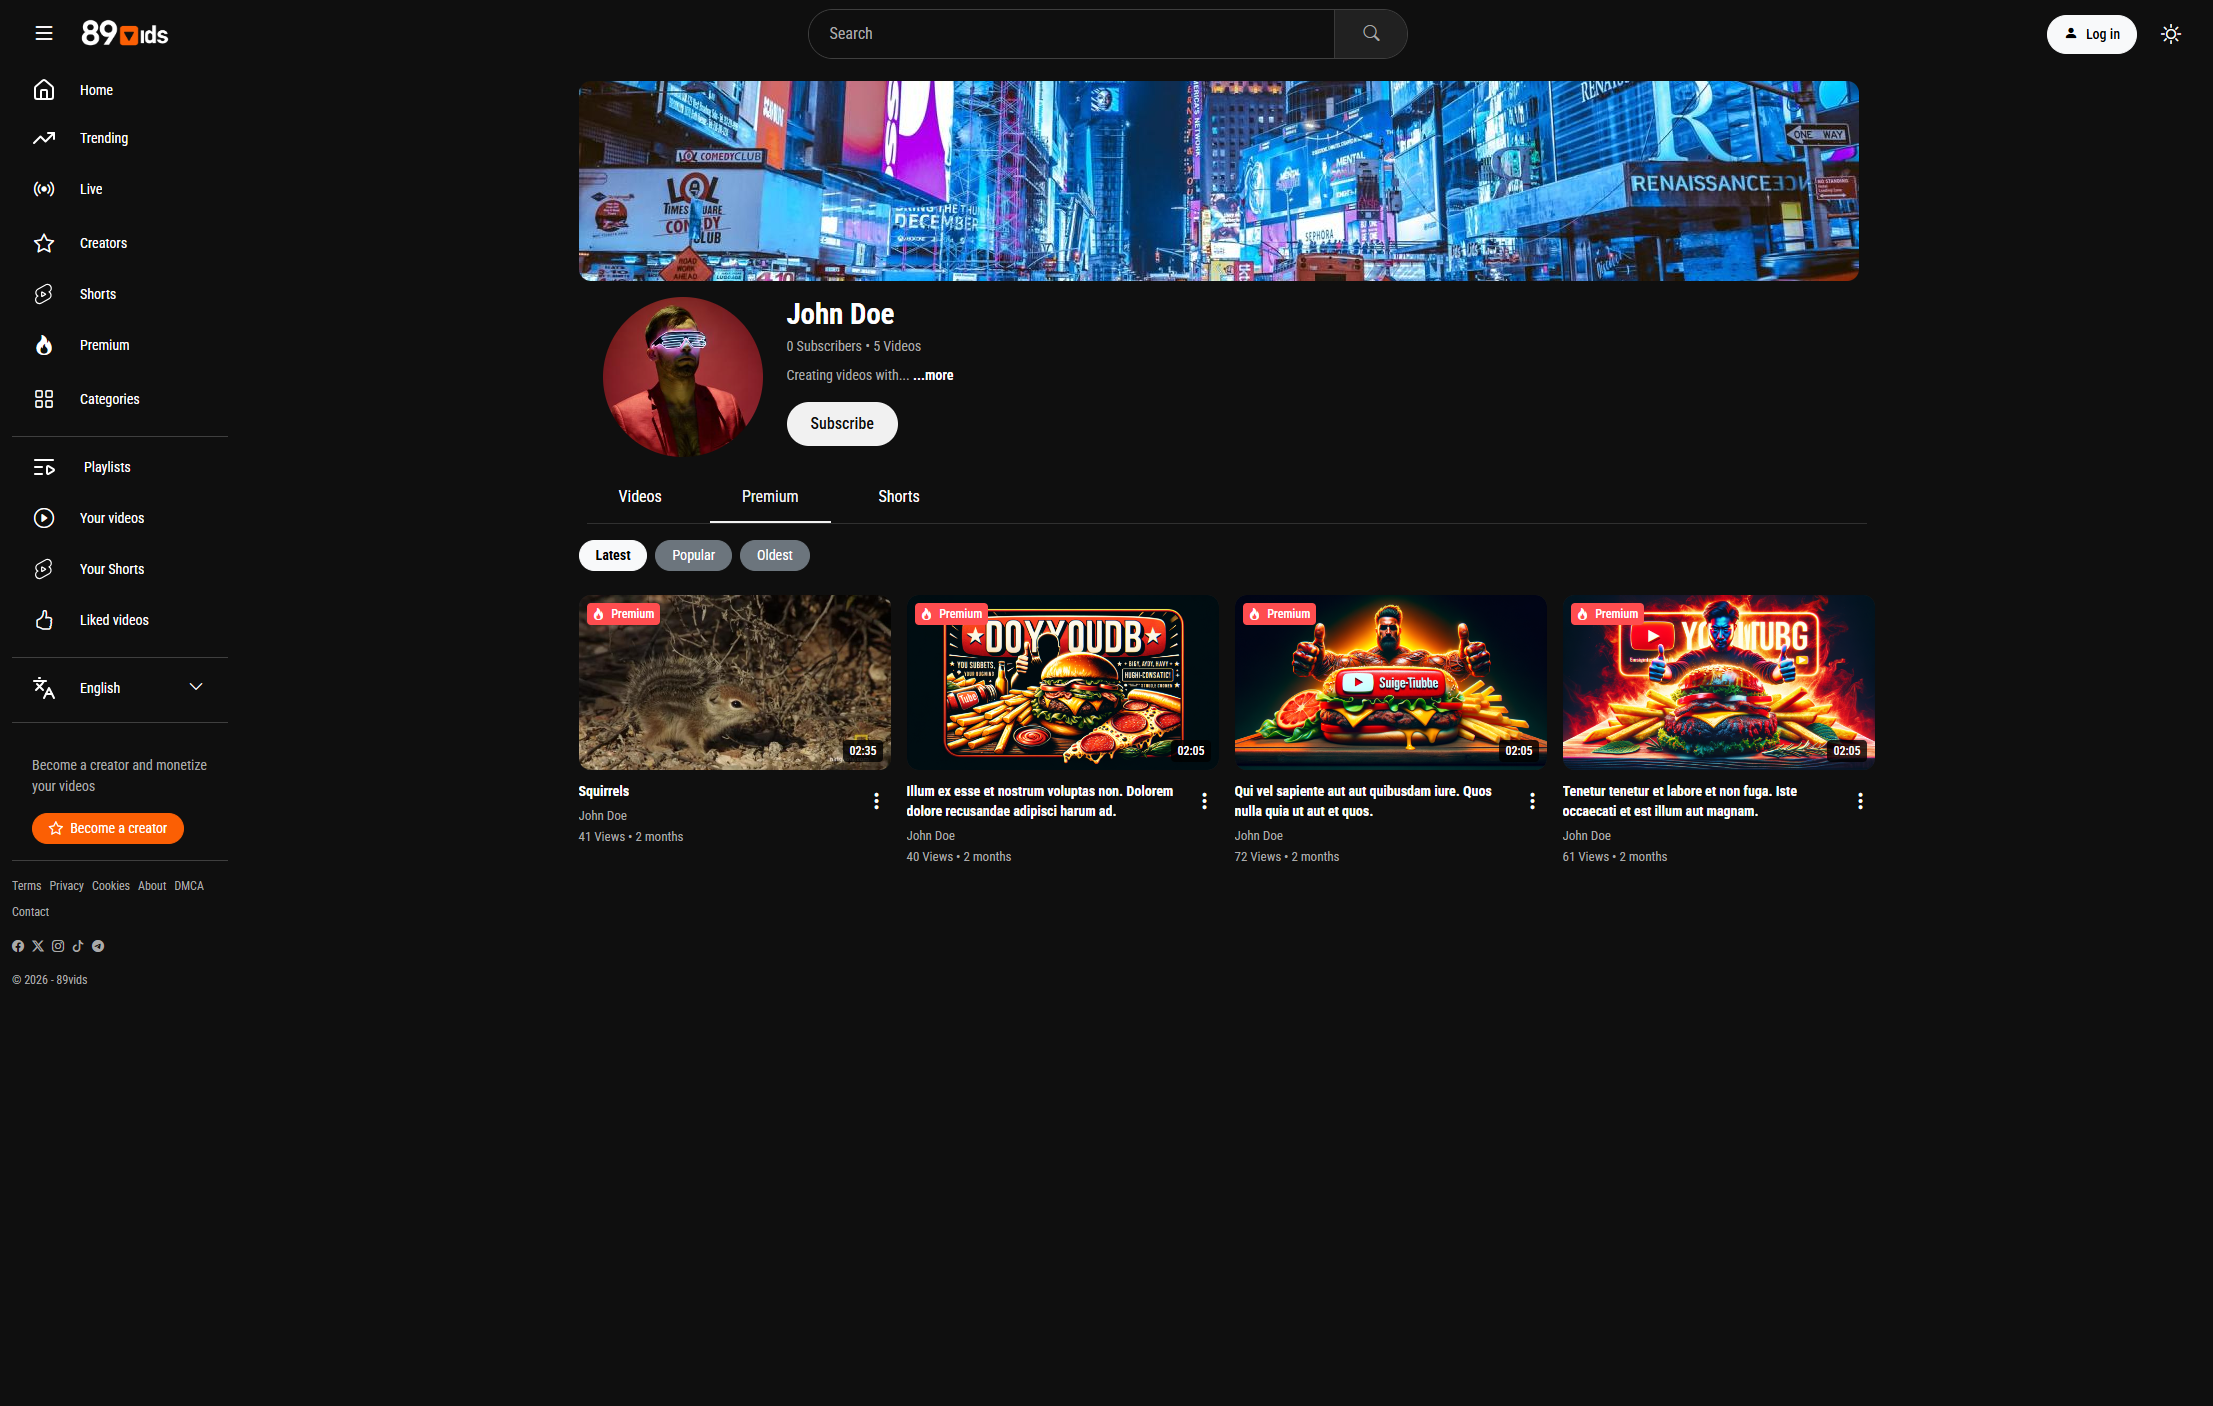Switch to the Shorts tab
2213x1406 pixels.
tap(898, 497)
